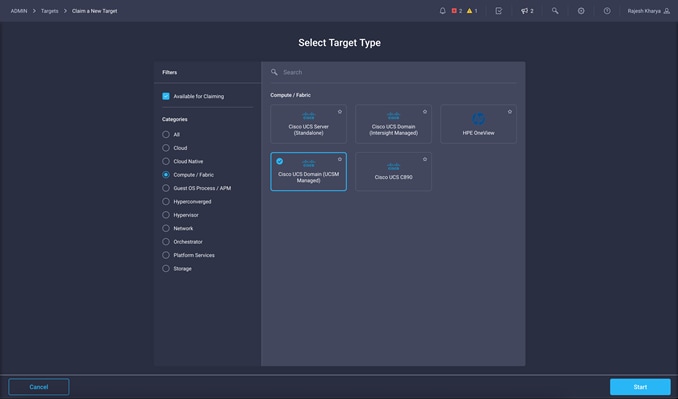Click the Cisco logo on UCS C890 card
Screen dimensions: 678x399
393,166
